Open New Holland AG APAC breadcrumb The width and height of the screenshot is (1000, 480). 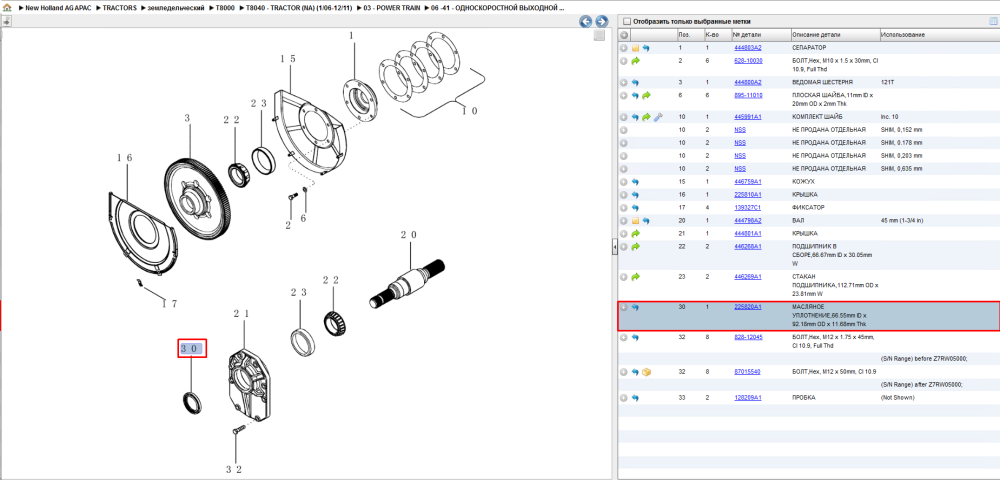pyautogui.click(x=57, y=8)
